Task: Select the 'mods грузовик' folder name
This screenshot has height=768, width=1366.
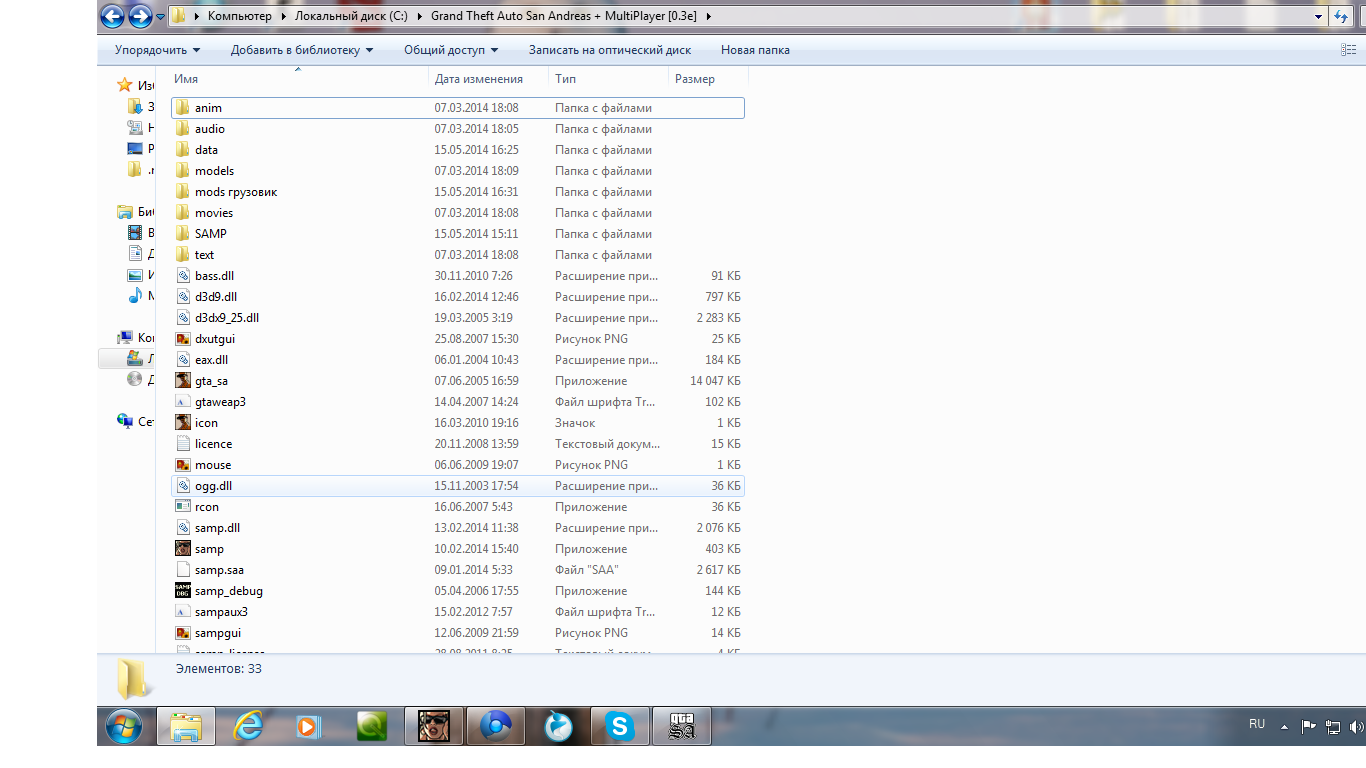Action: 236,192
